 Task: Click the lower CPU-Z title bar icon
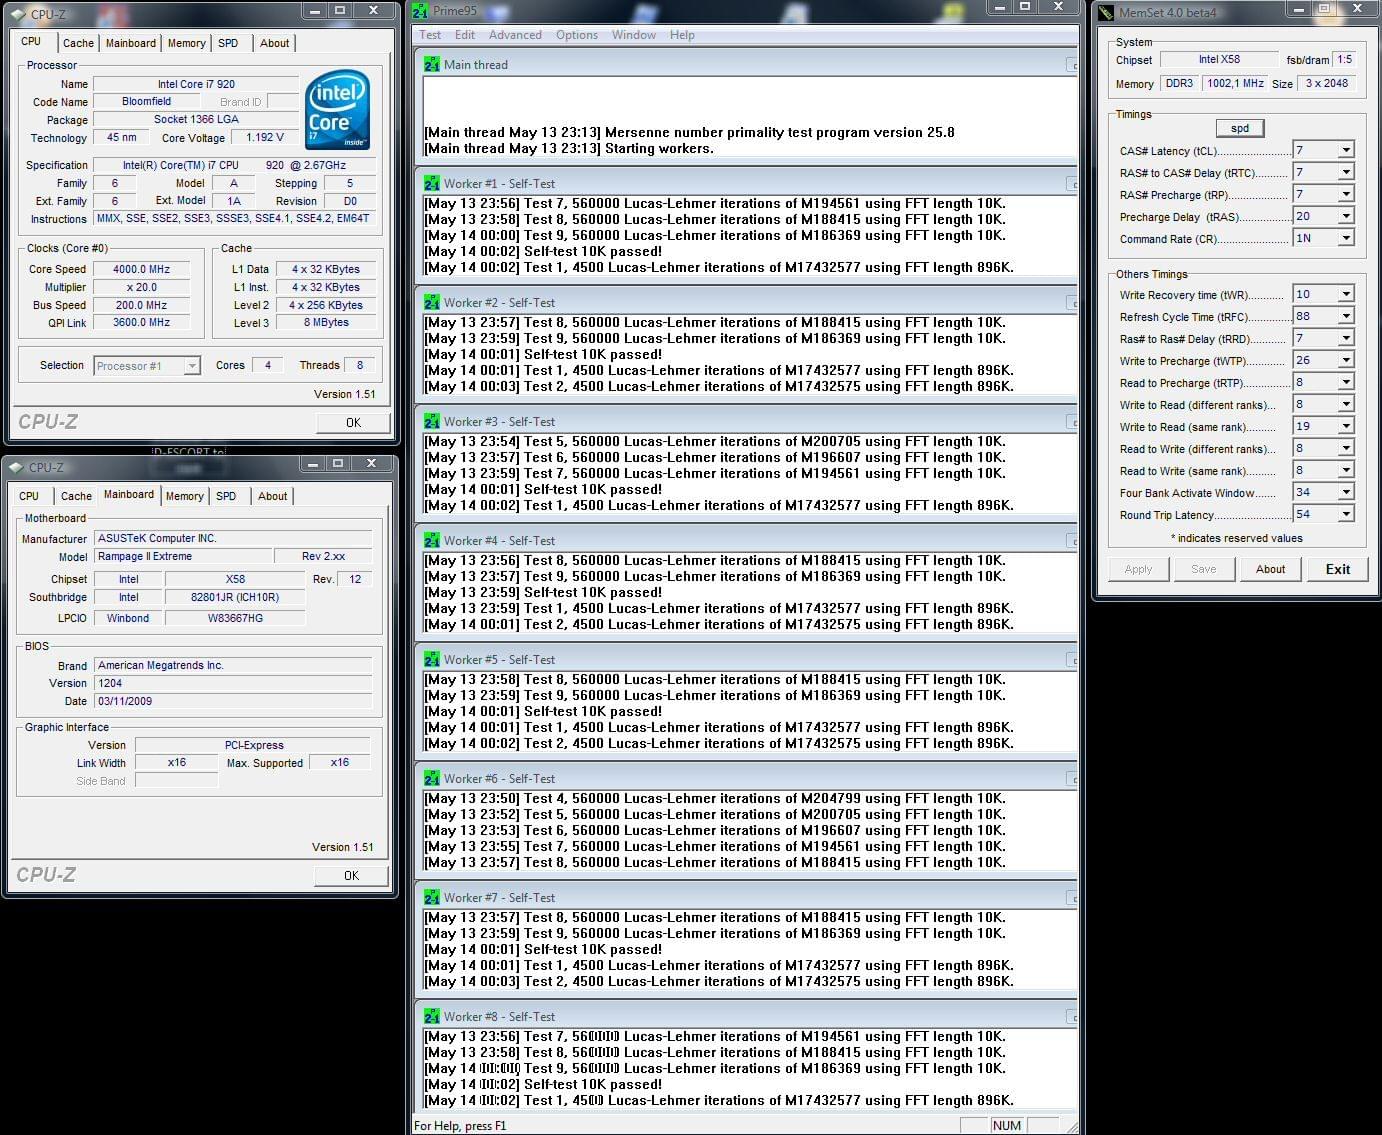(x=15, y=467)
